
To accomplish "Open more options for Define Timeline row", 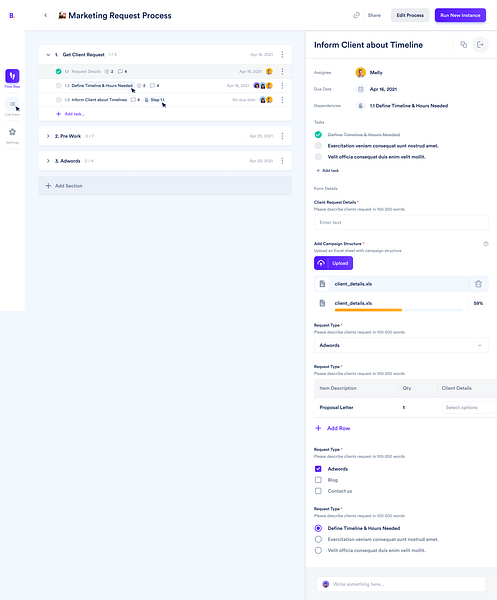I will tap(282, 86).
